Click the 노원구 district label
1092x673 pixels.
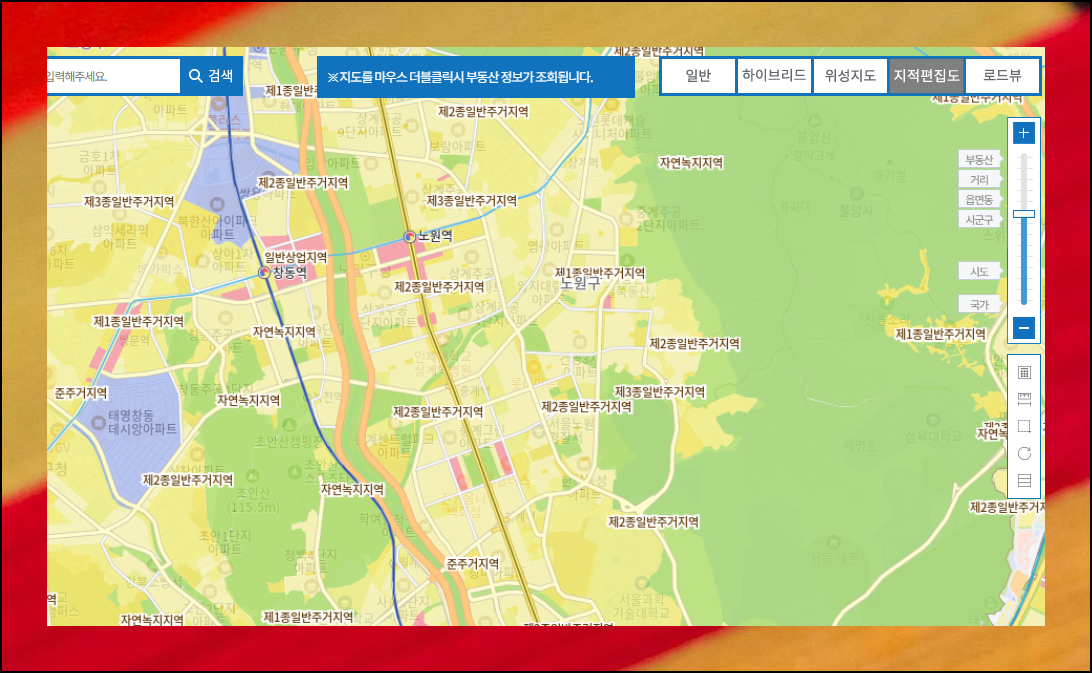click(x=579, y=284)
